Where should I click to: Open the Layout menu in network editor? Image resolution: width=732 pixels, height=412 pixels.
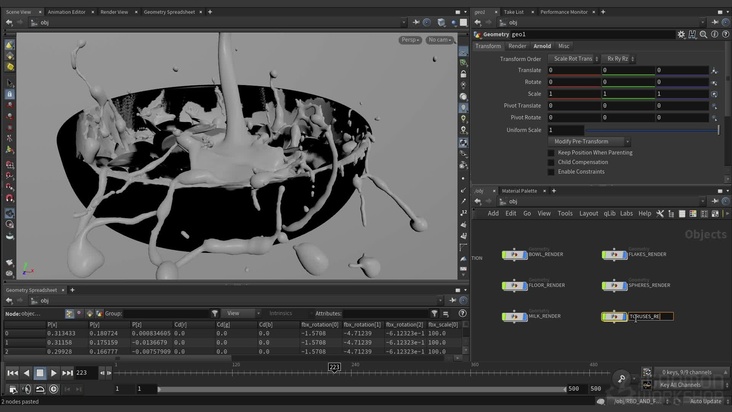coord(588,213)
